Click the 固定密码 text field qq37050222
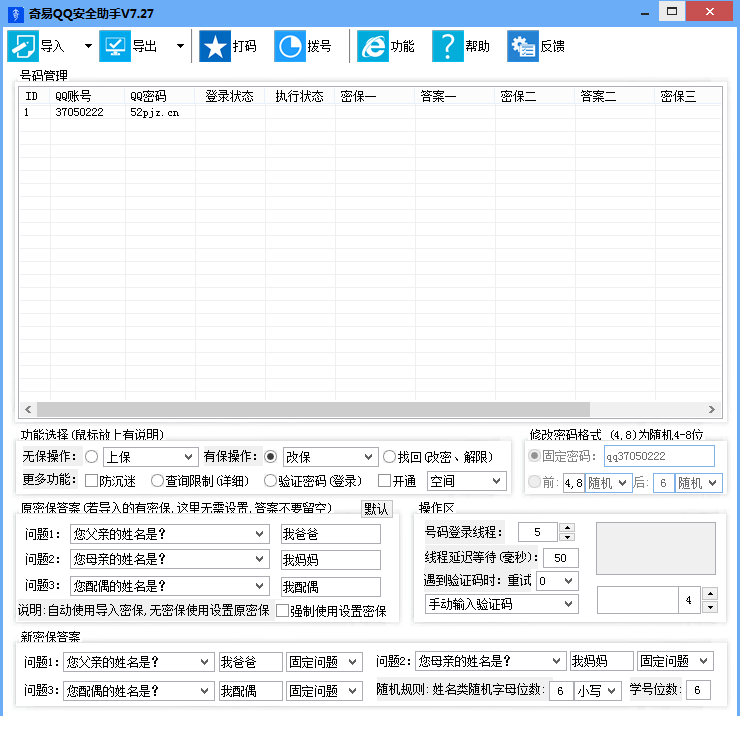The image size is (740, 739). (659, 456)
